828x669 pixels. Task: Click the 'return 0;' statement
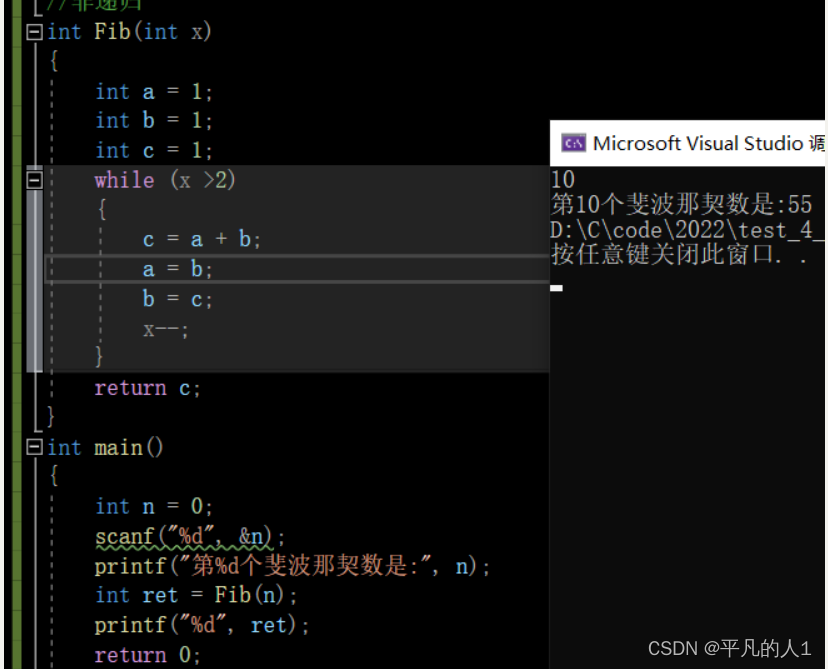(147, 655)
